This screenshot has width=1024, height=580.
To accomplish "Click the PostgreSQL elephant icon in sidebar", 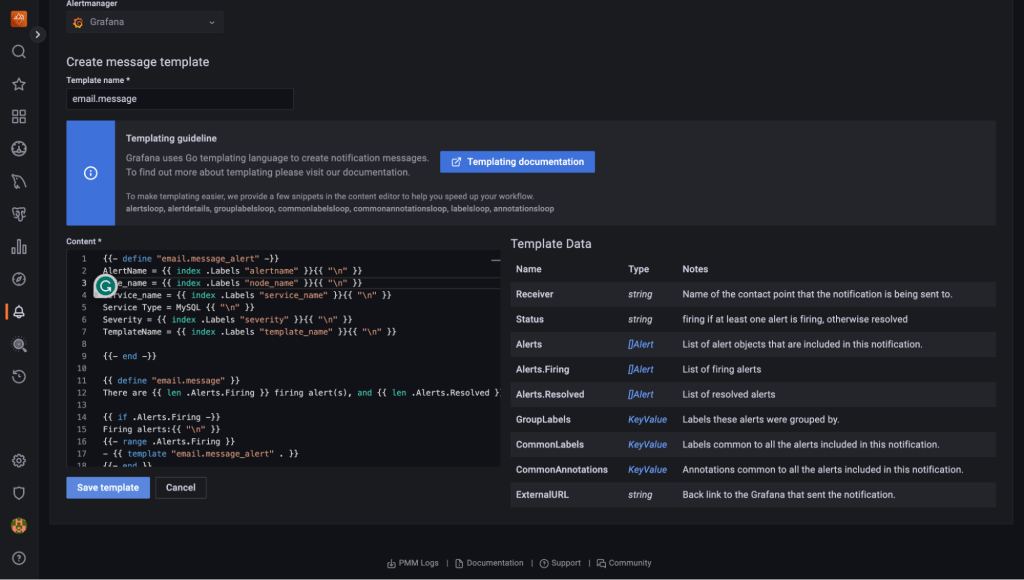I will click(19, 214).
